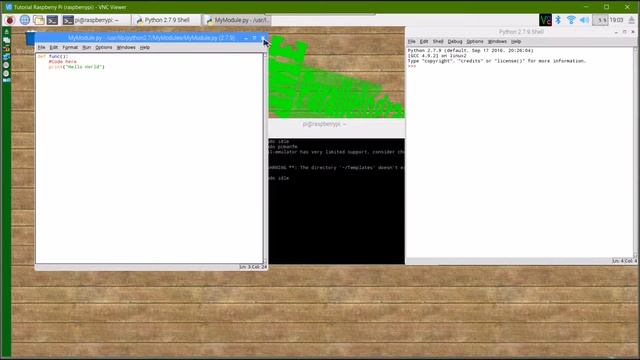This screenshot has width=640, height=360.
Task: Click the 'Python 2.7.9 (default...' version line
Action: 470,51
